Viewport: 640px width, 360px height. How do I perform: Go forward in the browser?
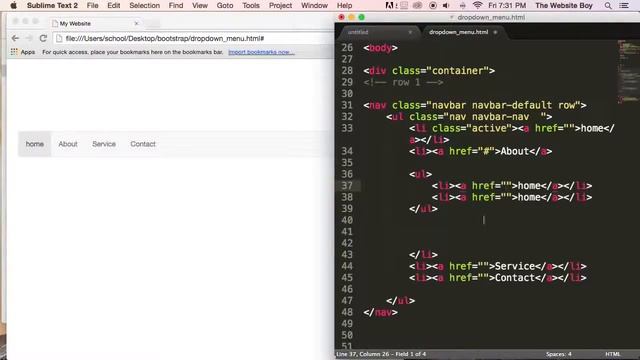click(29, 38)
